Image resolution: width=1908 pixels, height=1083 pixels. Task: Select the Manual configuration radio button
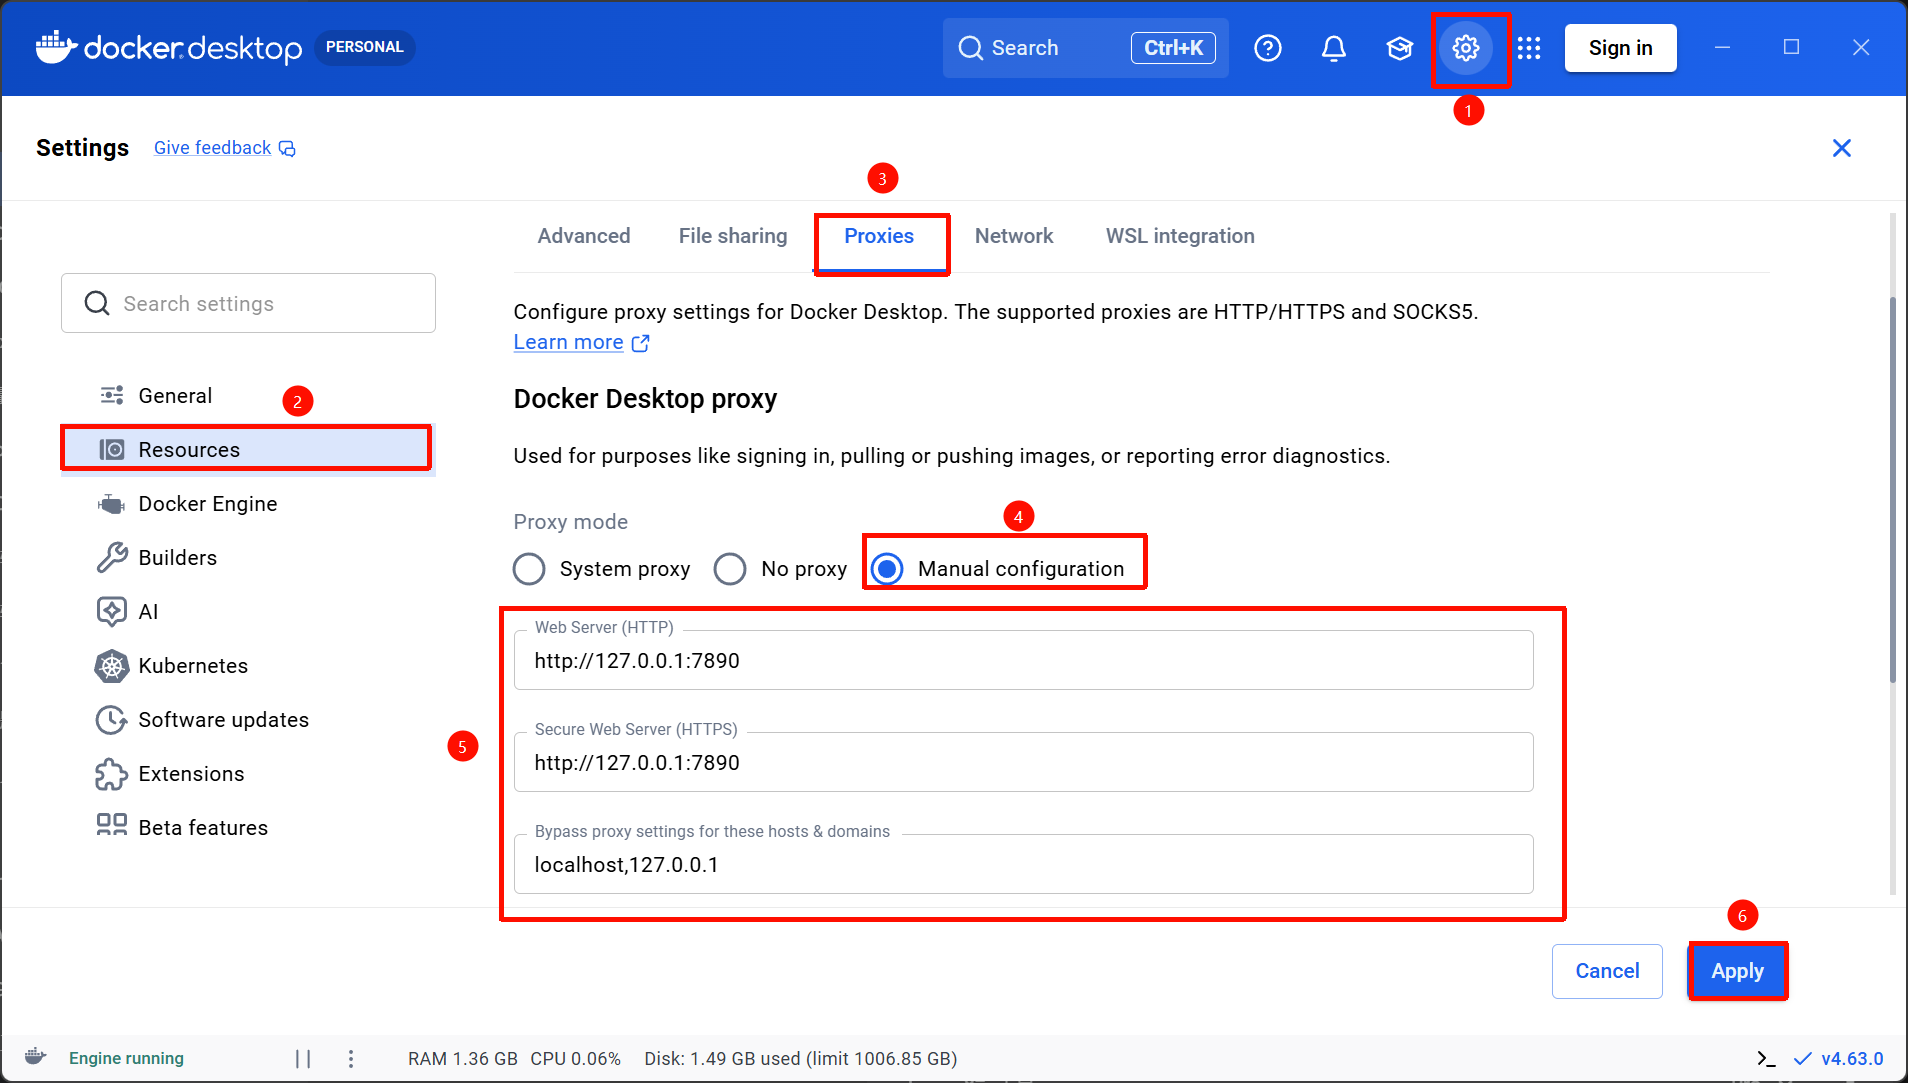click(887, 569)
